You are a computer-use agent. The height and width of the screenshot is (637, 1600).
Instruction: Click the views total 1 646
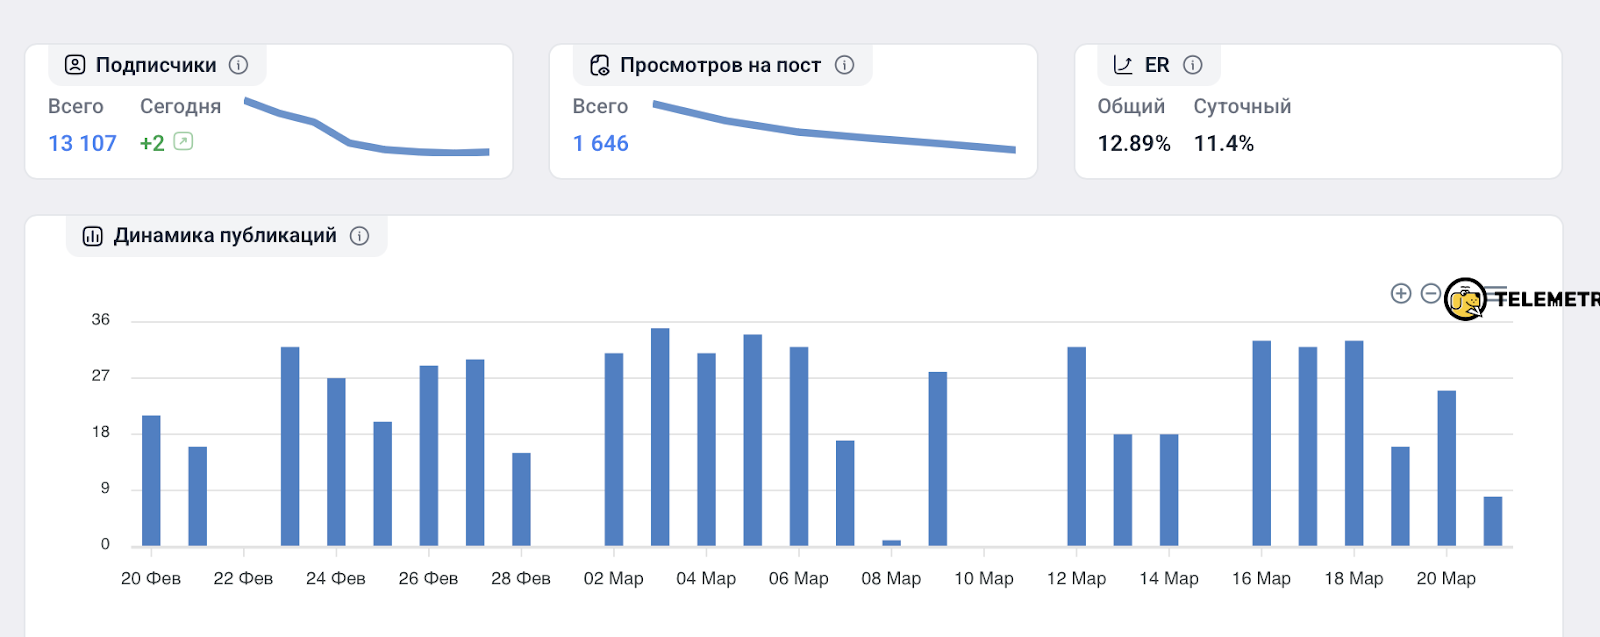(x=600, y=143)
